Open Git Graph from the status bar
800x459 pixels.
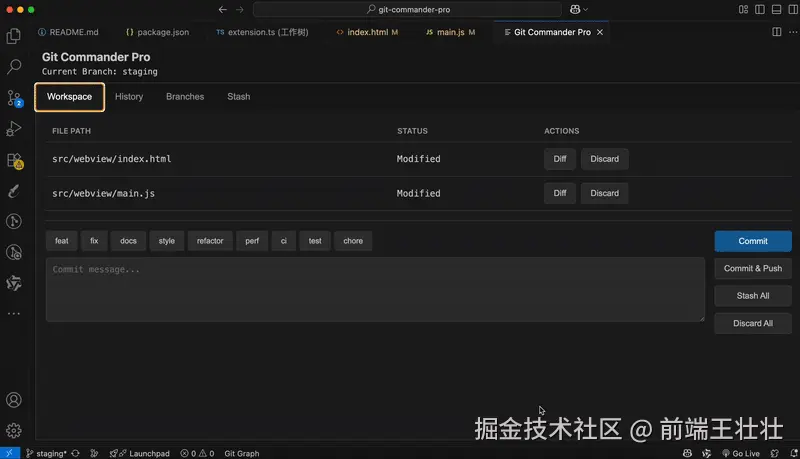click(x=242, y=453)
